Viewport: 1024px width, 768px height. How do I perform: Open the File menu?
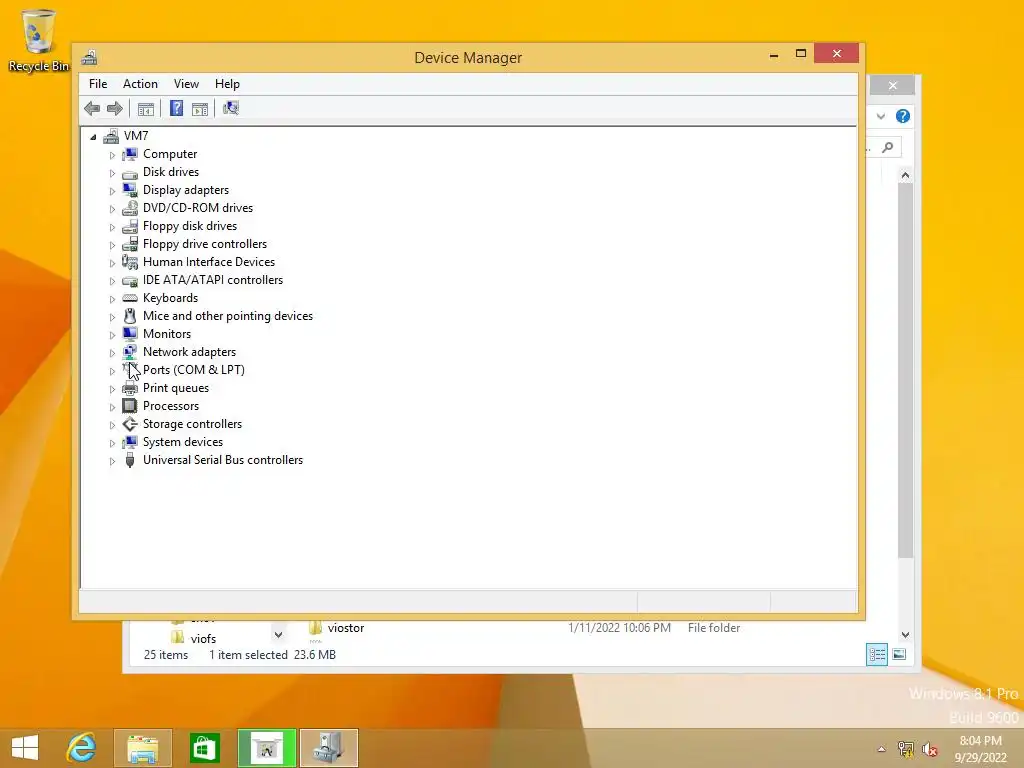tap(98, 84)
